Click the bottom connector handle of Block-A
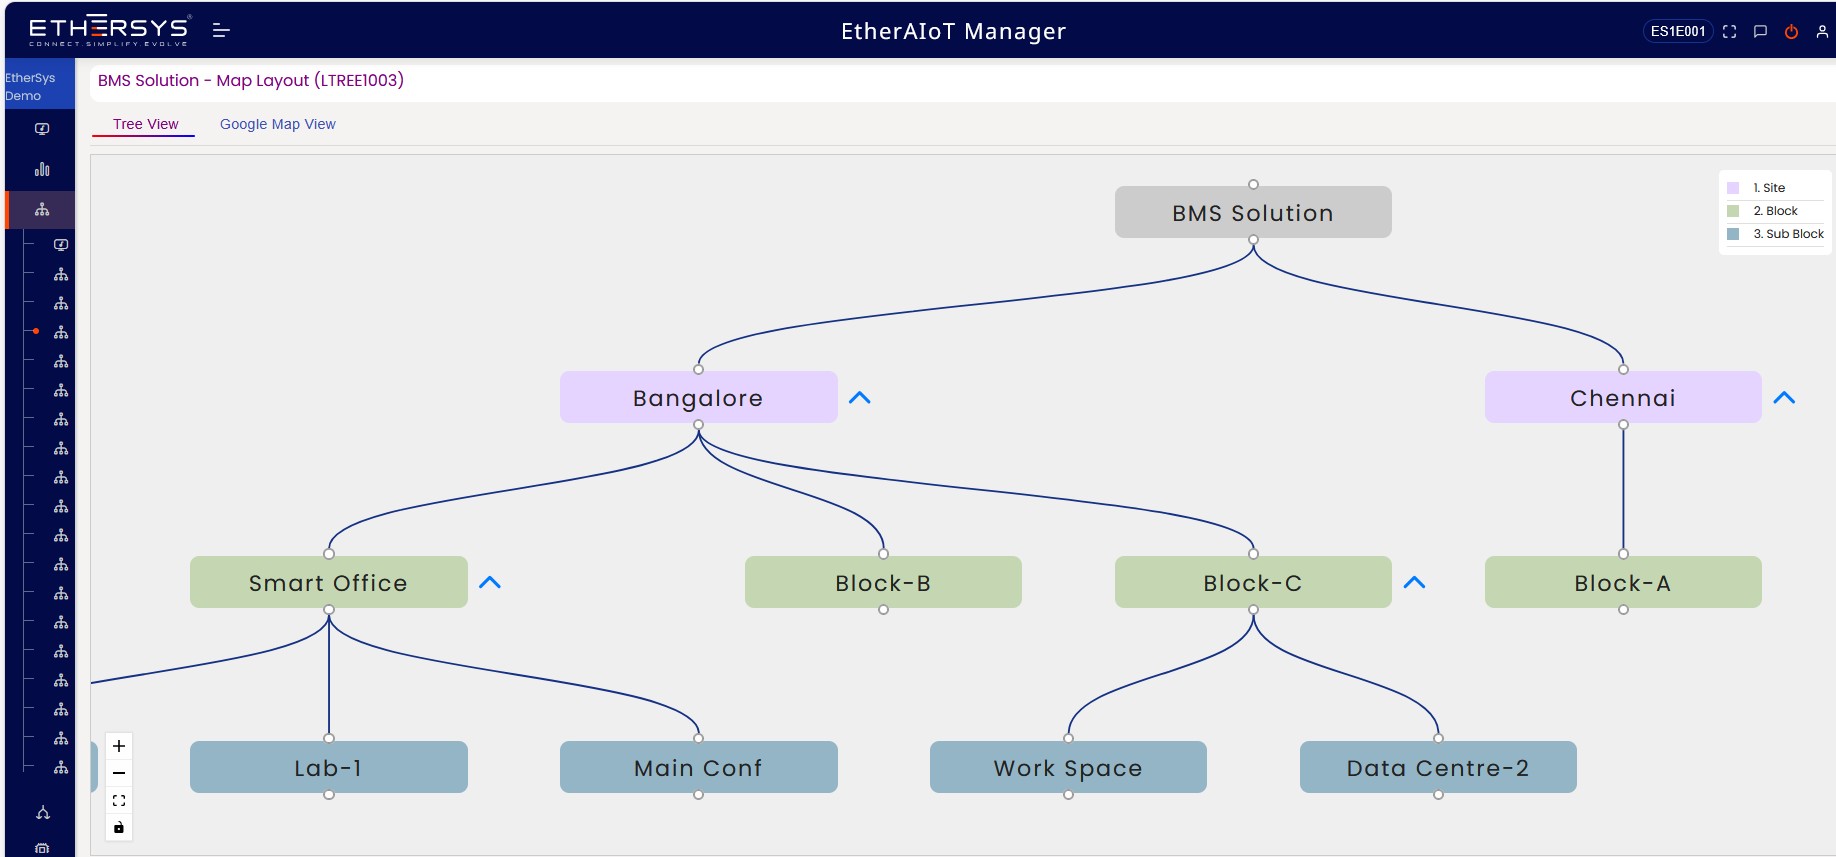 coord(1623,609)
